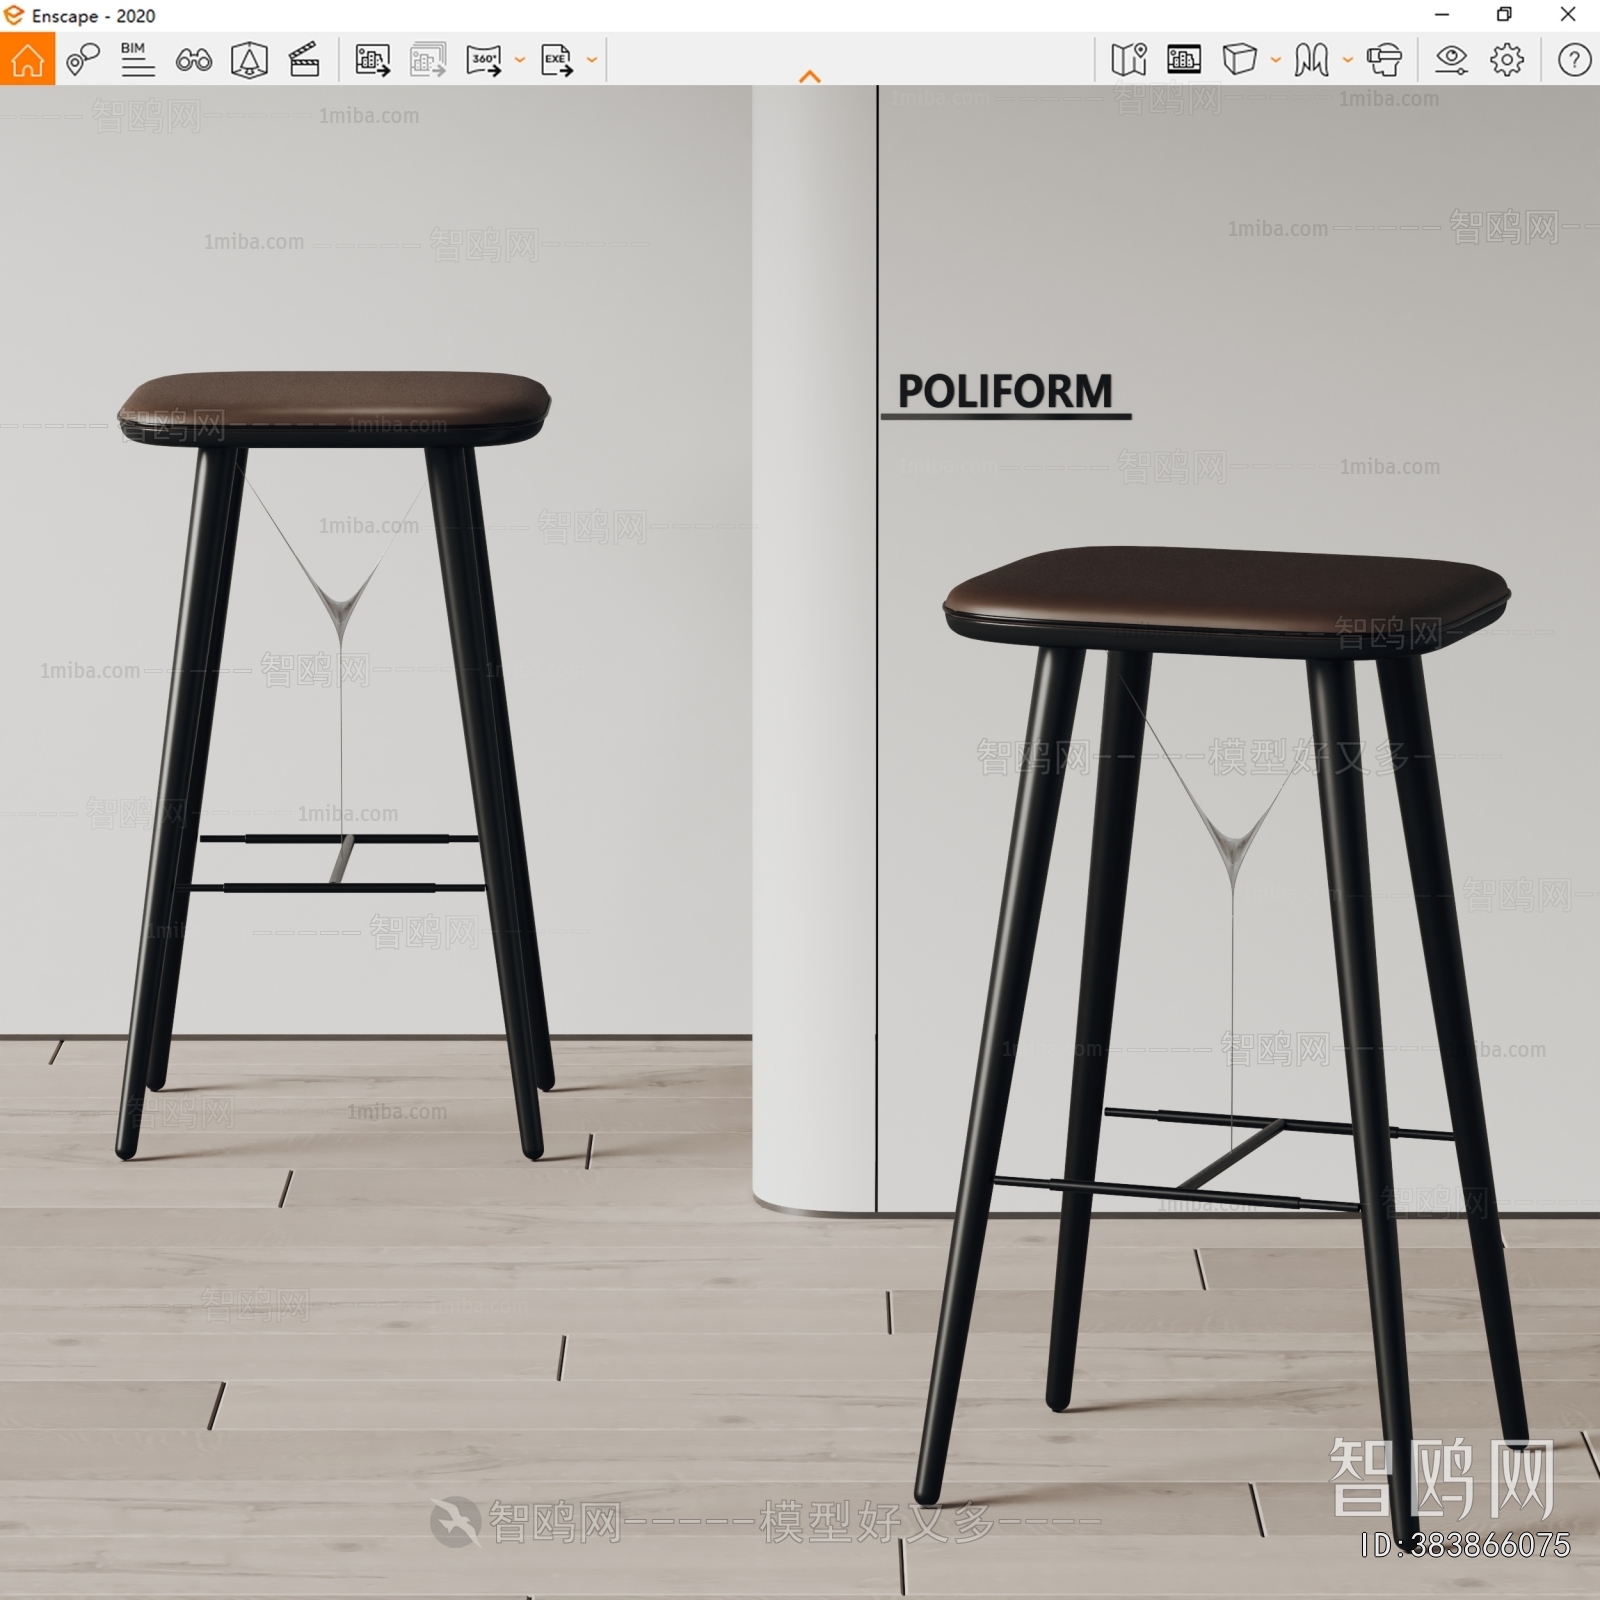Expand the navigation mode dropdown arrow
1600x1600 pixels.
[1347, 60]
